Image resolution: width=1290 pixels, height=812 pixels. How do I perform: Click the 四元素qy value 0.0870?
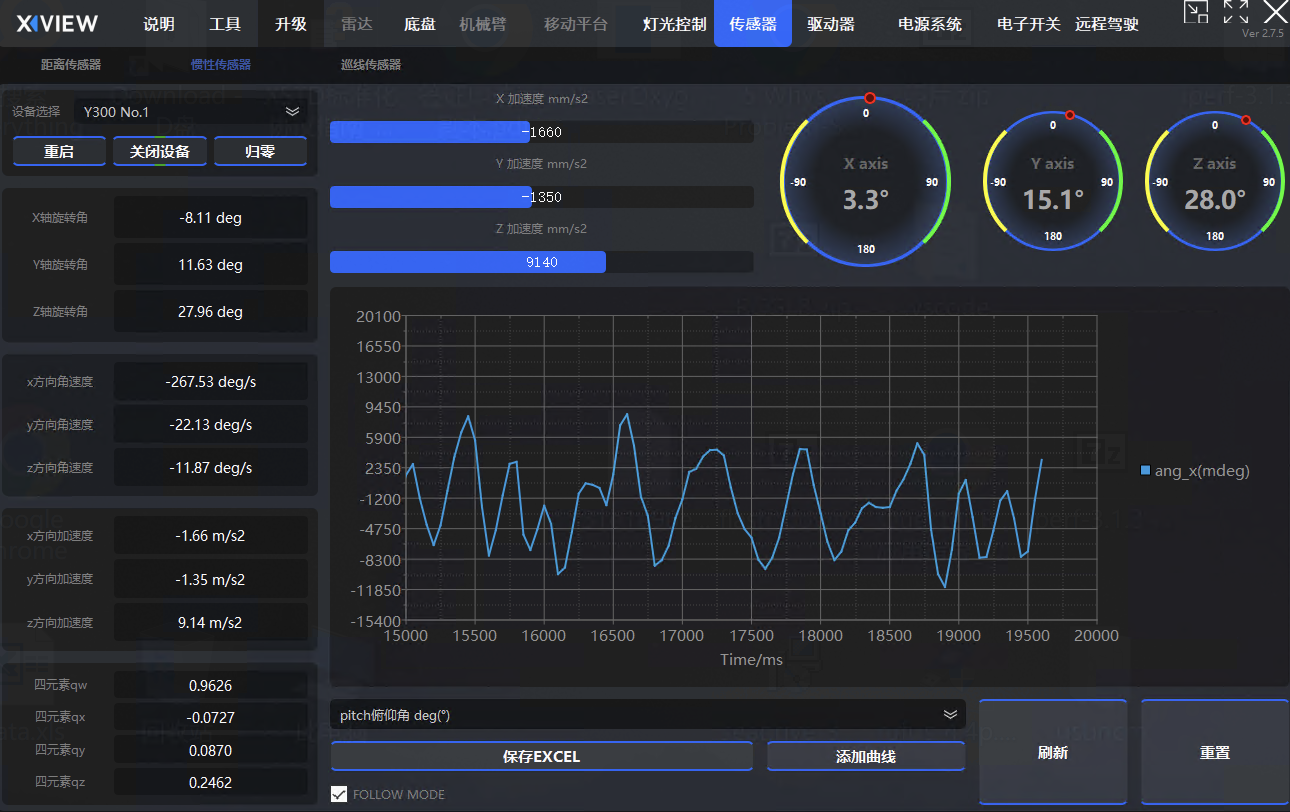(210, 749)
